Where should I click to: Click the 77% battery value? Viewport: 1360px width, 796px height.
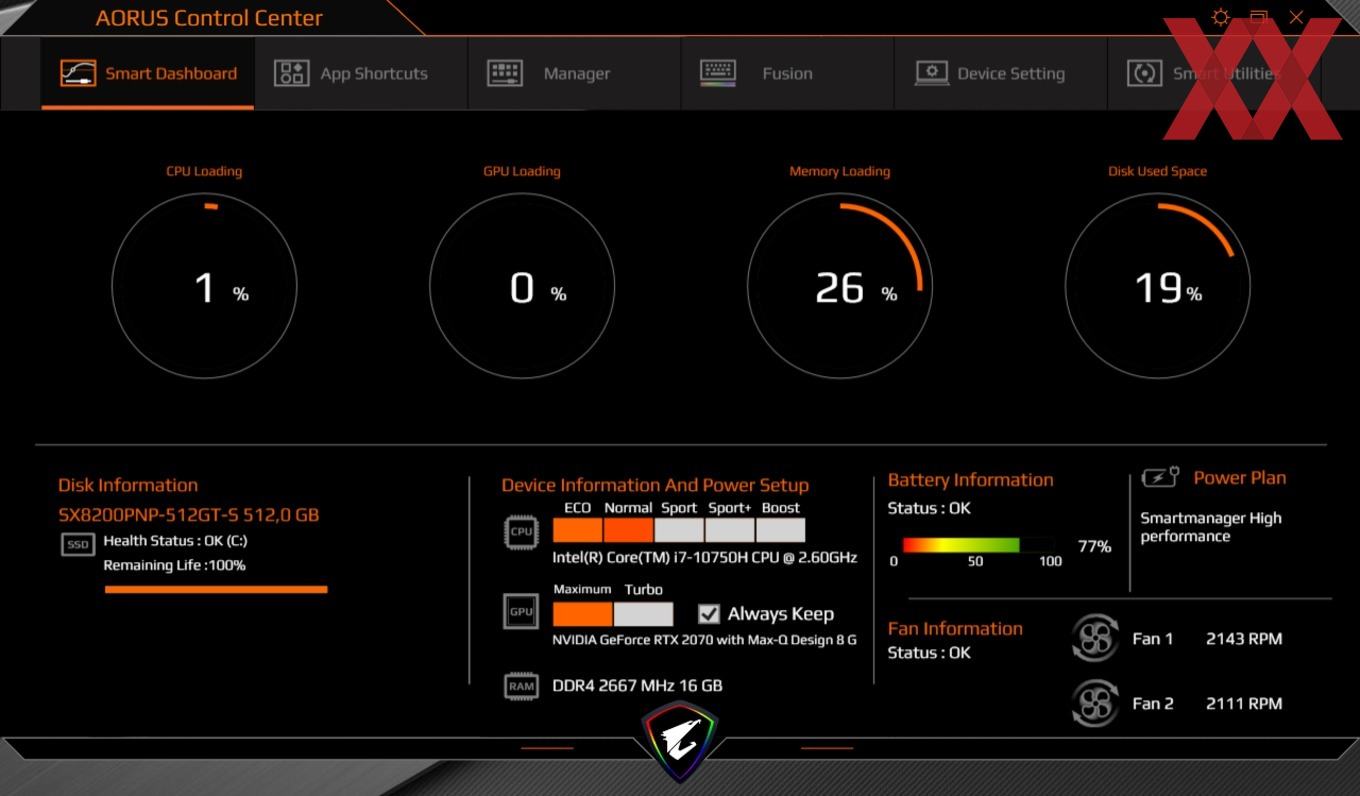pyautogui.click(x=1094, y=546)
